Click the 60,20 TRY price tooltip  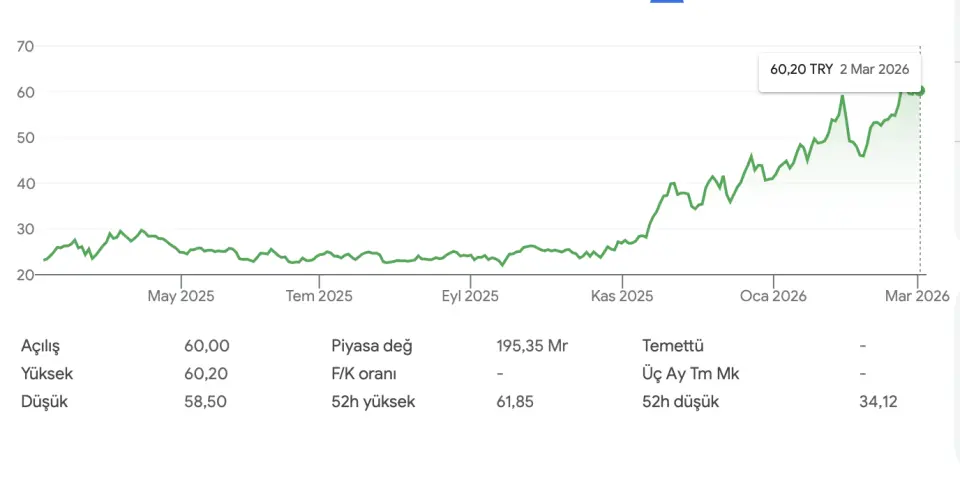(838, 69)
